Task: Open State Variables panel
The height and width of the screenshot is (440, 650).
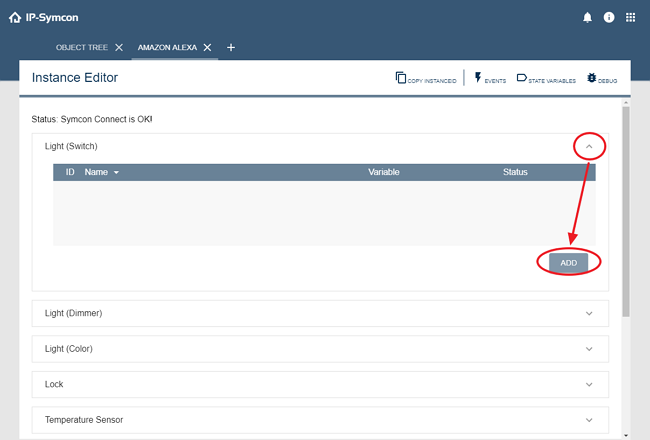Action: point(522,78)
